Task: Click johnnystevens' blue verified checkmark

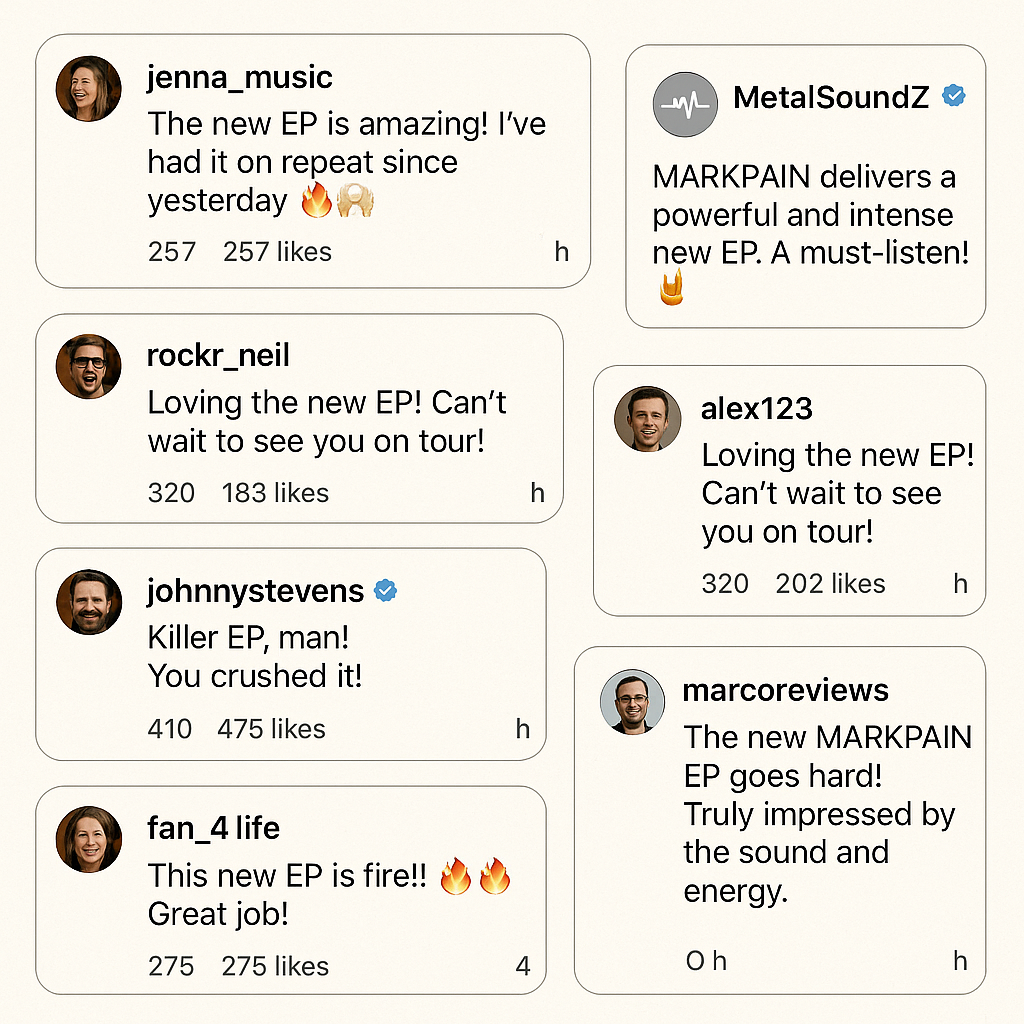Action: 385,591
